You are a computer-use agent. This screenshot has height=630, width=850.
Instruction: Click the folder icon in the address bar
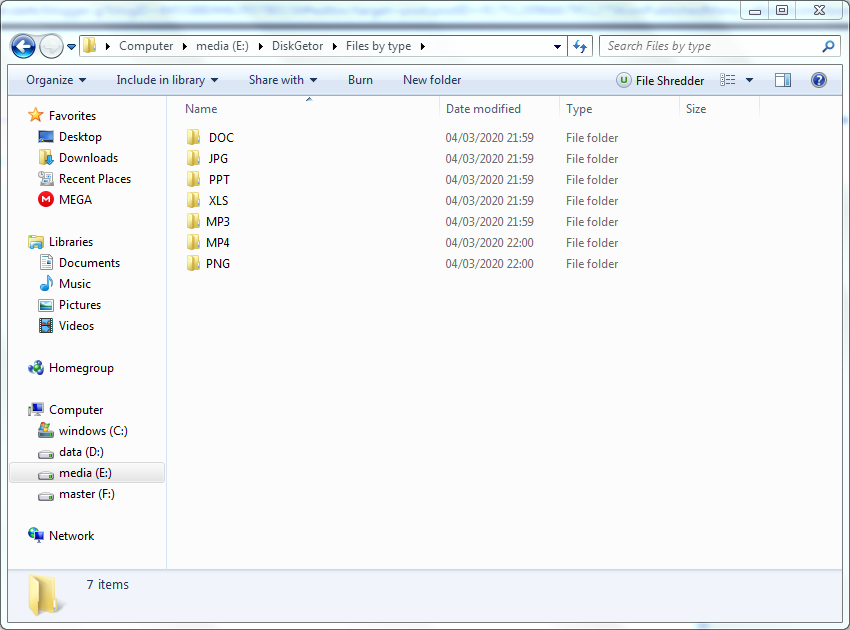pos(89,45)
